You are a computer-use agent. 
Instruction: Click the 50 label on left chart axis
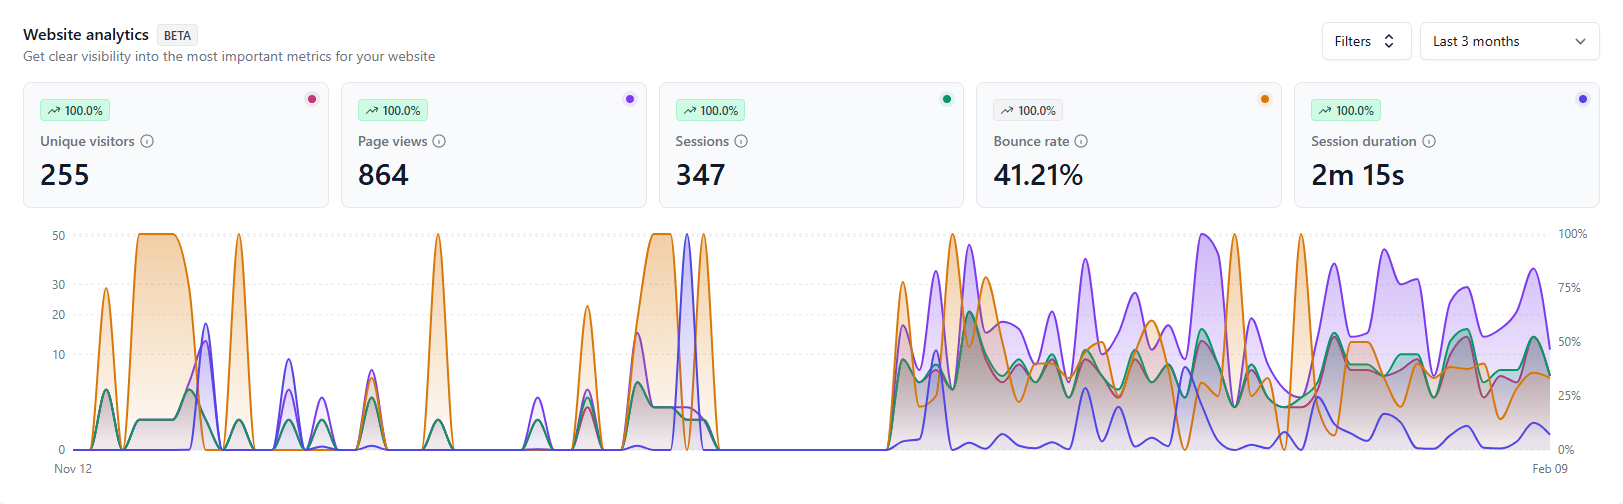point(59,236)
